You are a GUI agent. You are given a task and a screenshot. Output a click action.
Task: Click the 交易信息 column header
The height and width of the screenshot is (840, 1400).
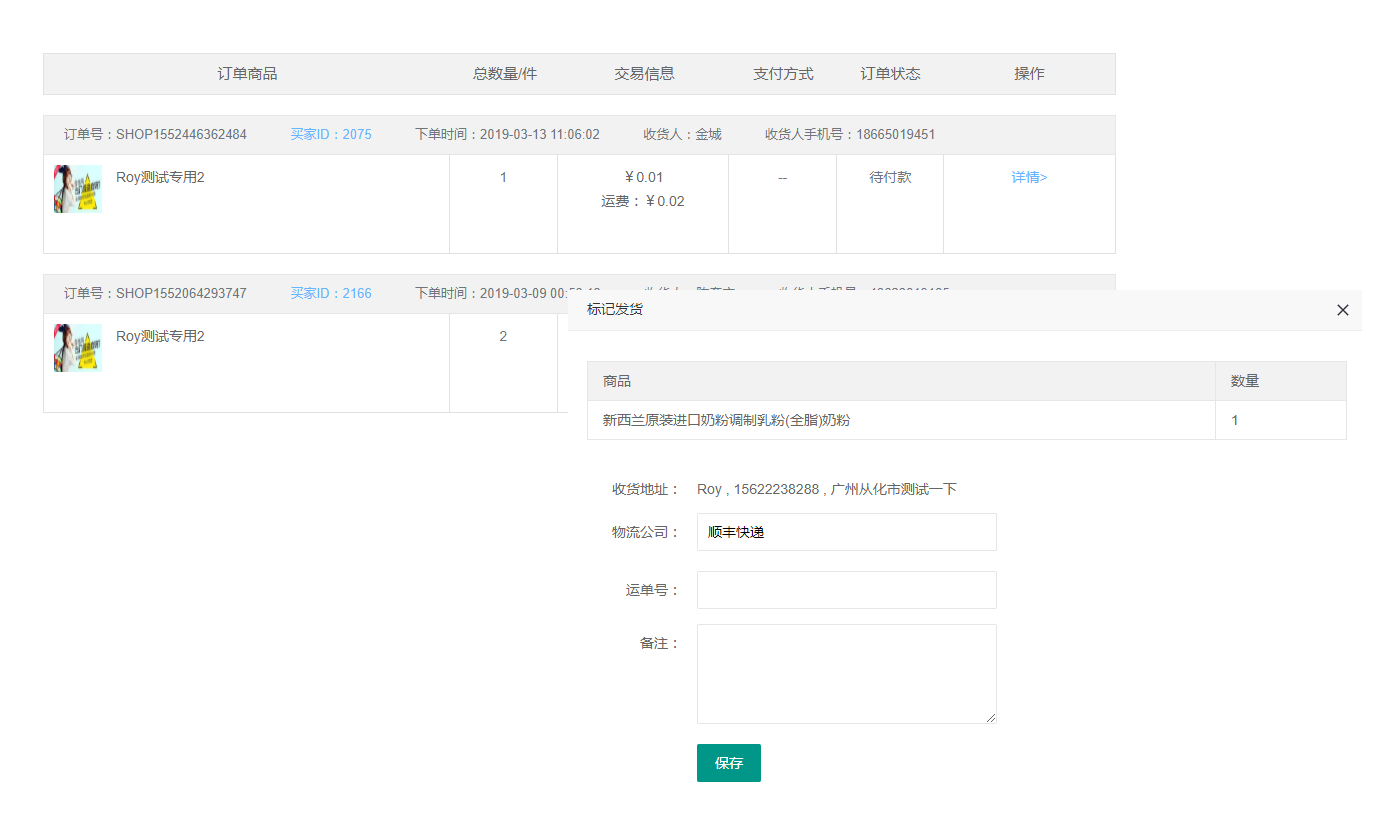point(644,74)
